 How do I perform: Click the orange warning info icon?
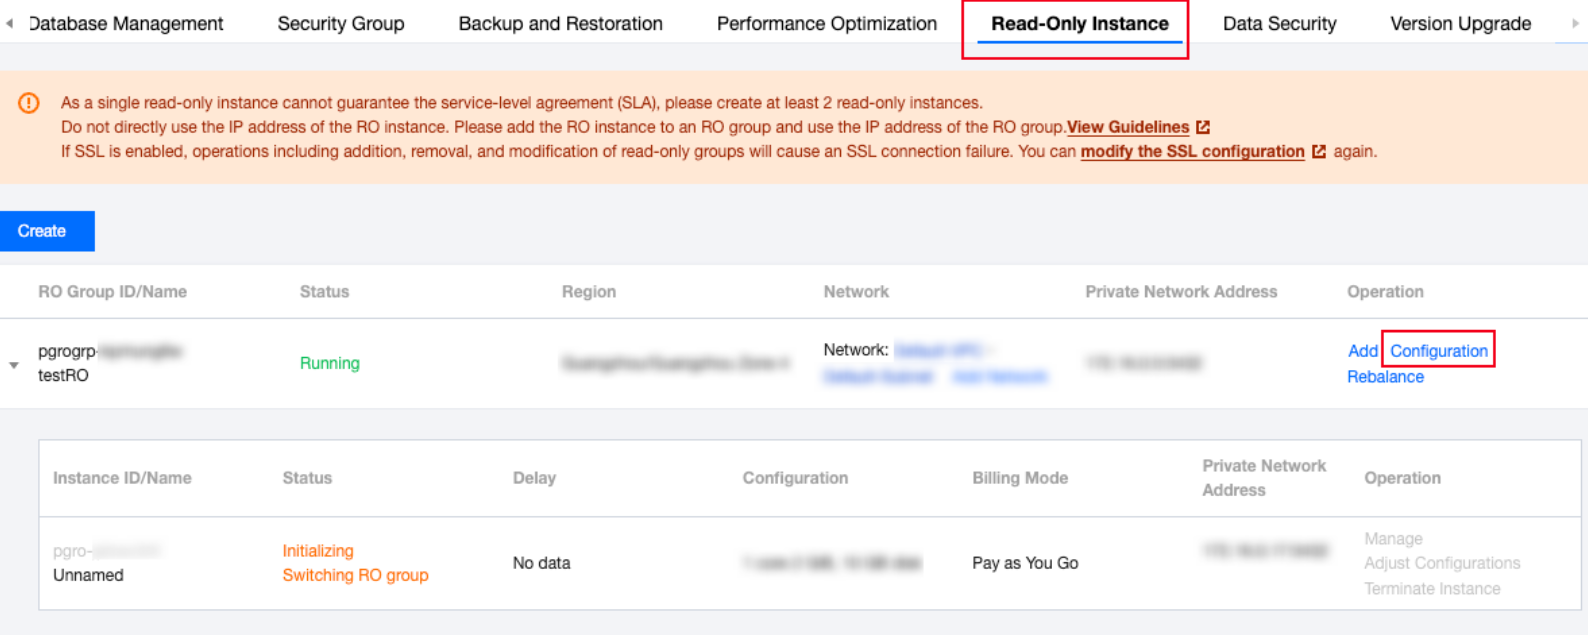click(29, 103)
